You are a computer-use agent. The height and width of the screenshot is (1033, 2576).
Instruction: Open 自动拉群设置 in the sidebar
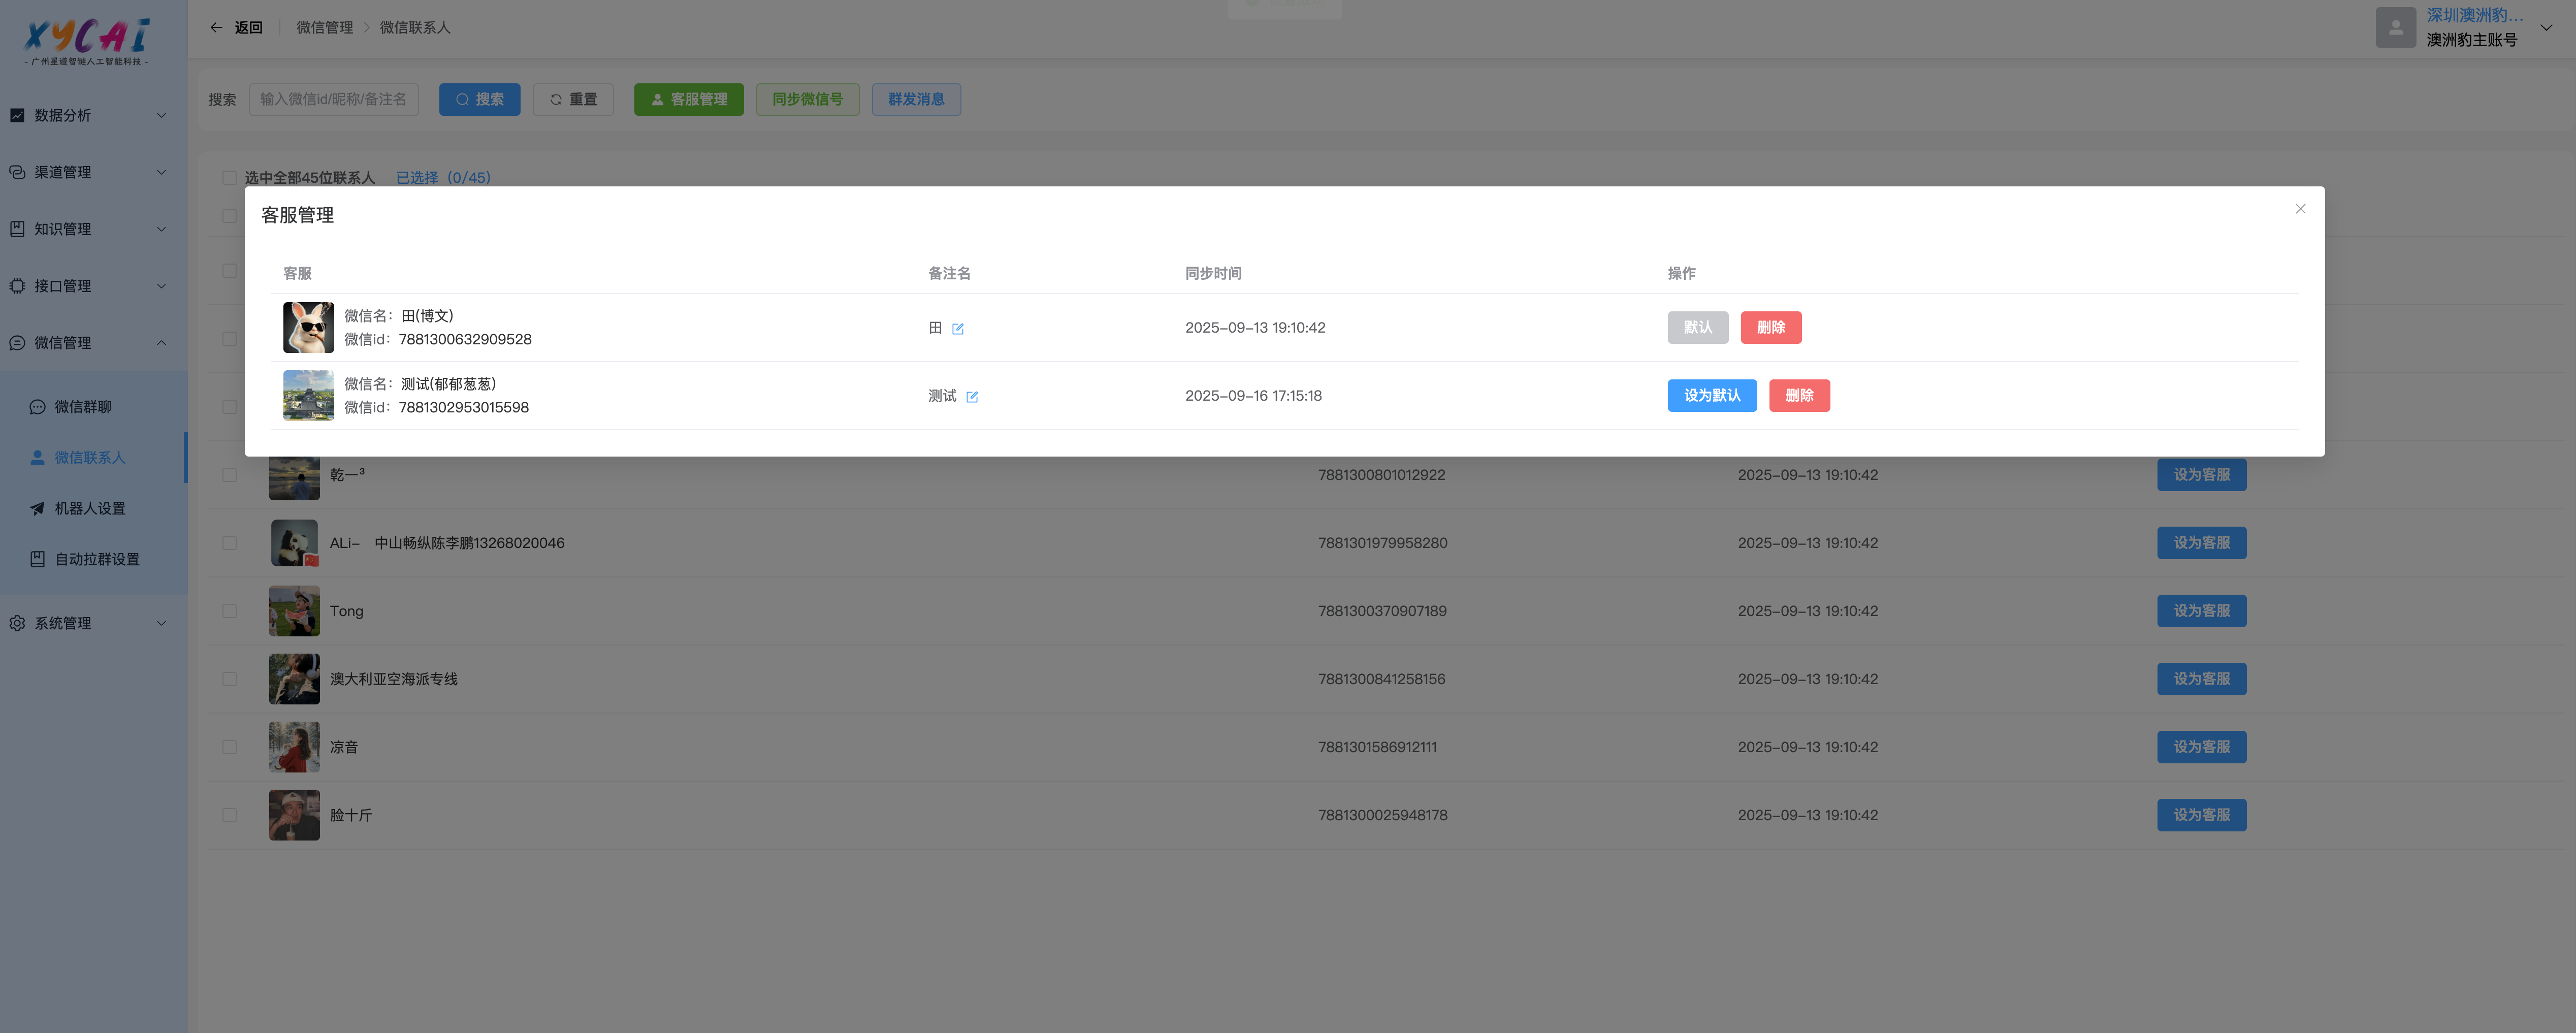click(97, 559)
